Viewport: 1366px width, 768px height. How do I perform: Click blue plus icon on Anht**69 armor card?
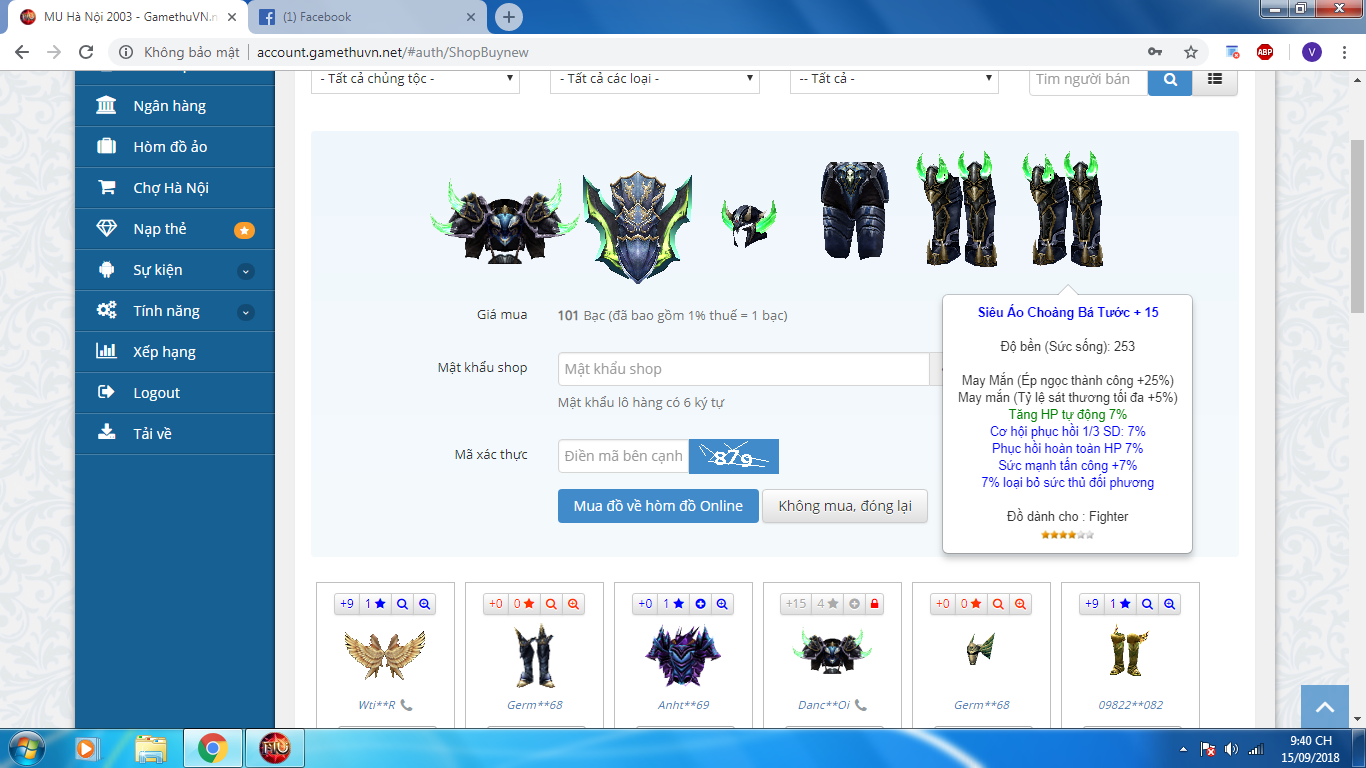[700, 604]
